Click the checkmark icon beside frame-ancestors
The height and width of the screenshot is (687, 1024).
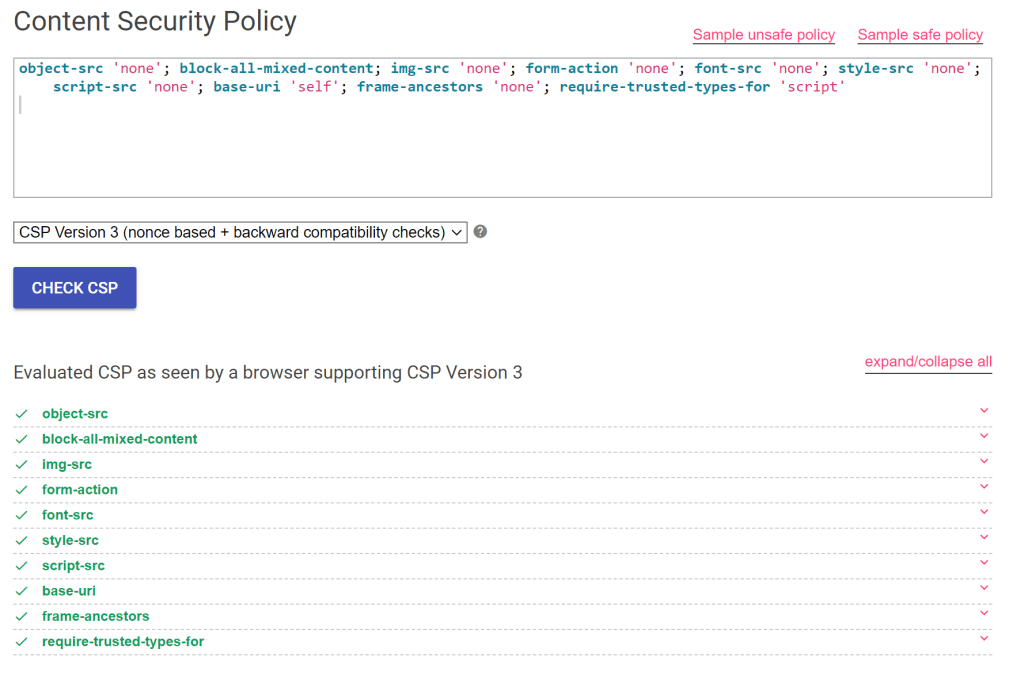21,617
